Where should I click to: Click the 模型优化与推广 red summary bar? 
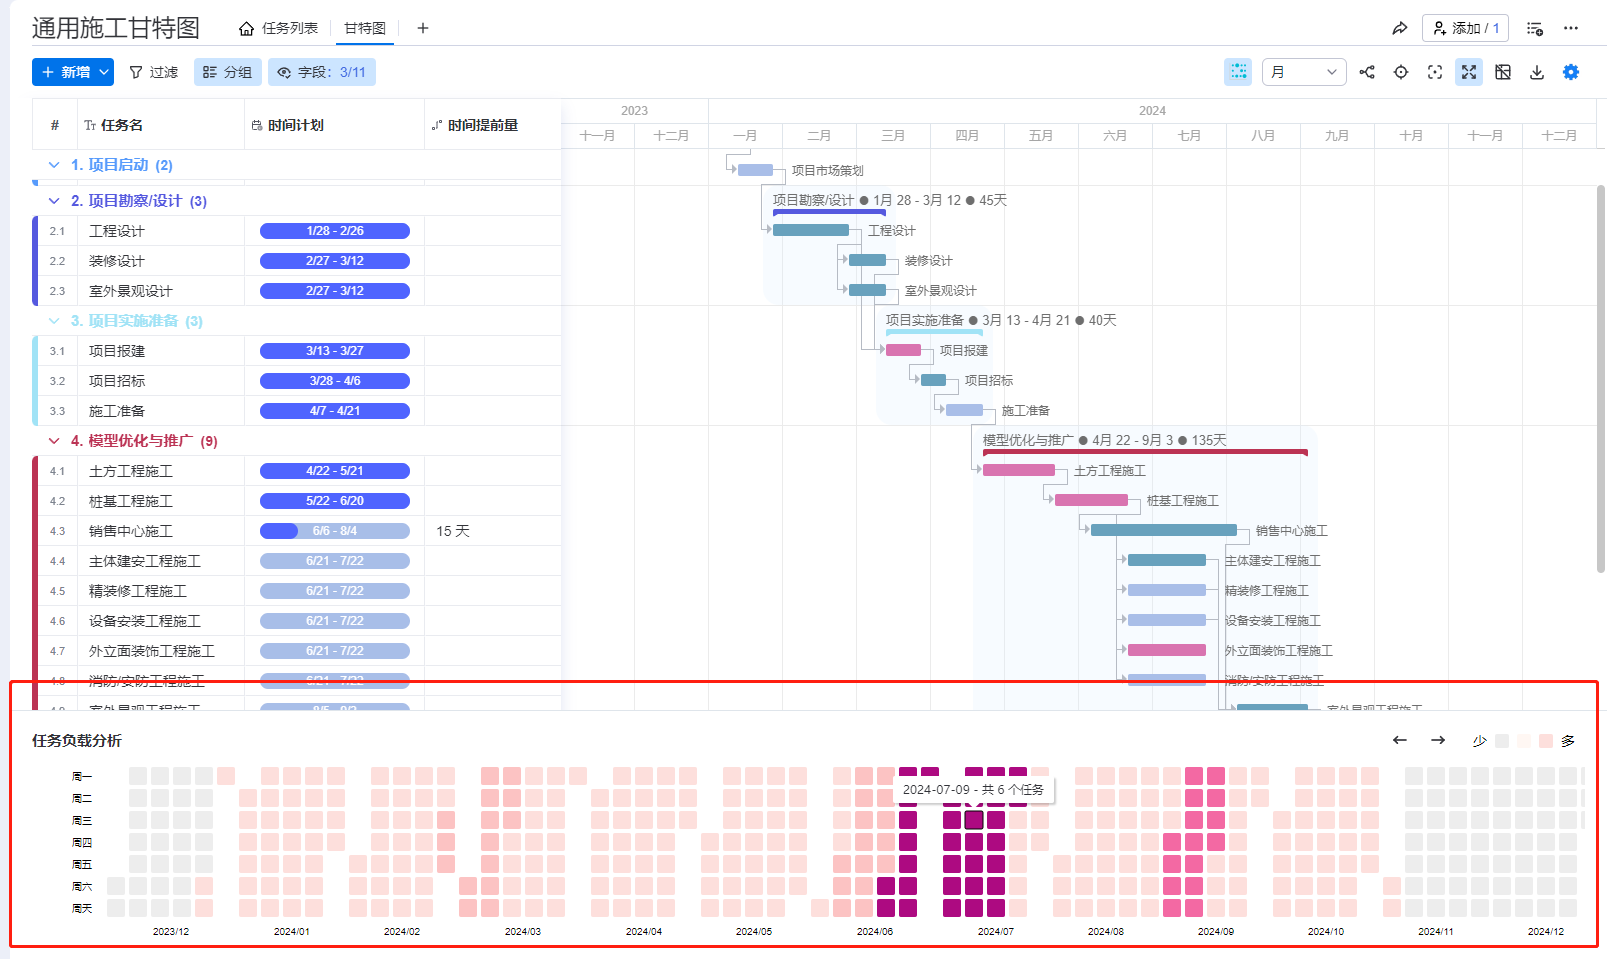(x=1145, y=452)
